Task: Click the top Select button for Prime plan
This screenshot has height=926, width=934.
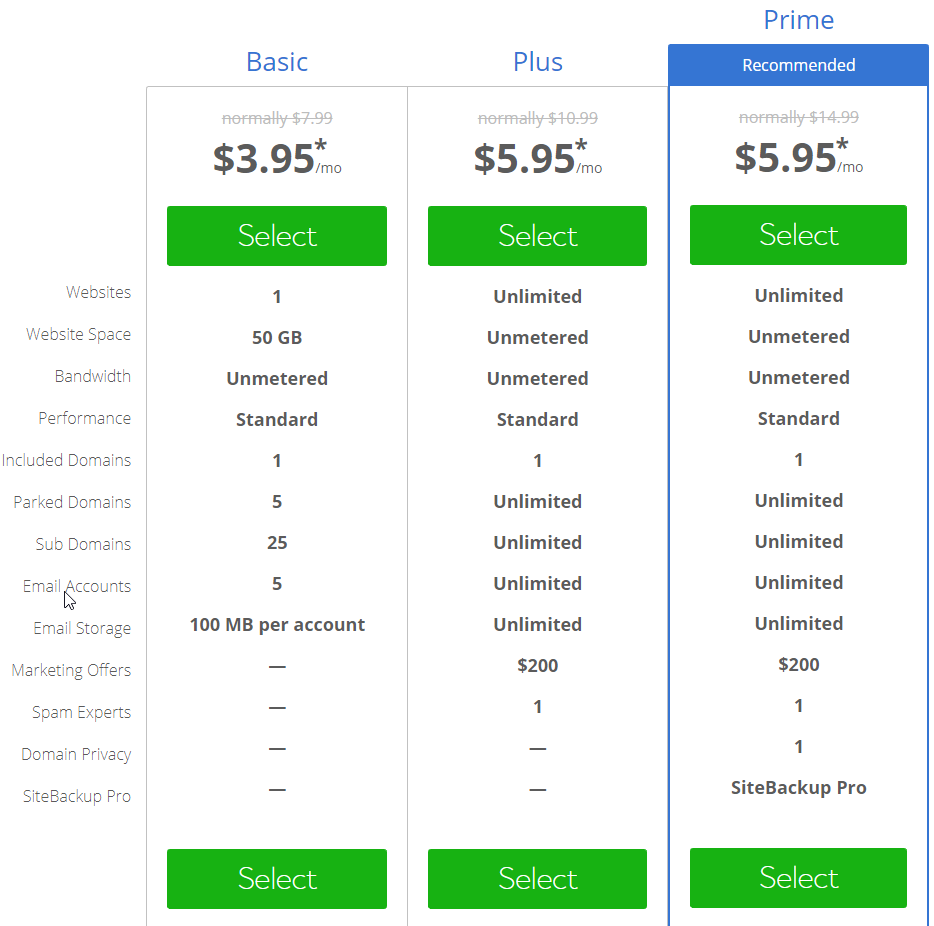Action: tap(798, 235)
